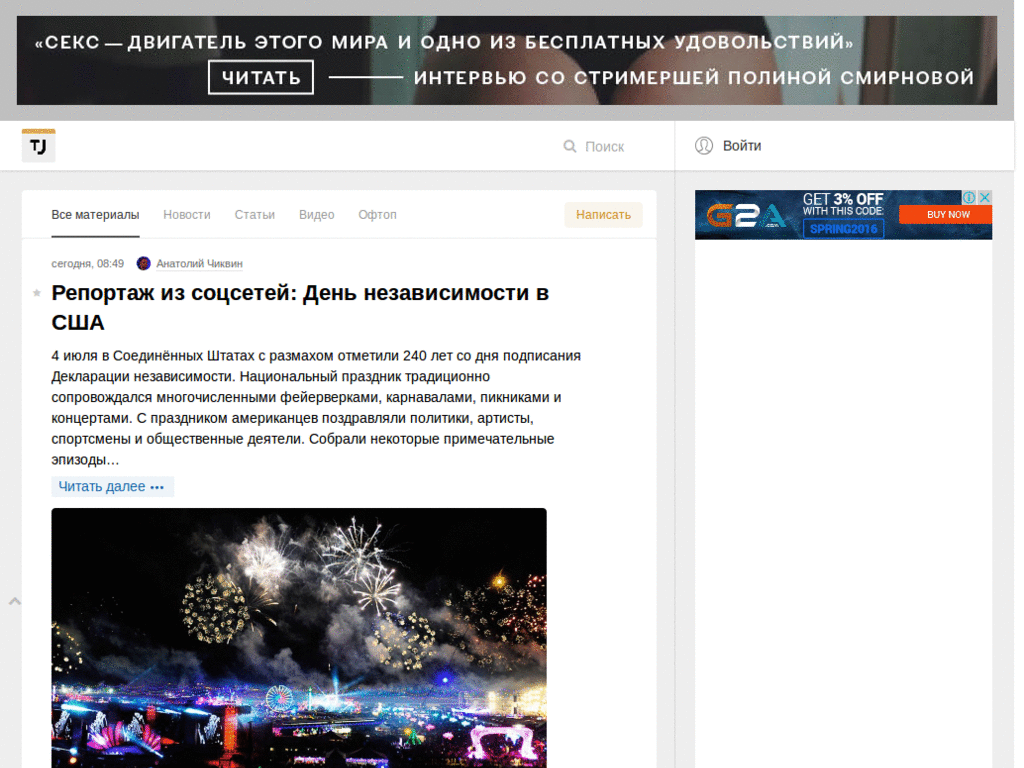Click the scroll-to-top chevron arrow

15,600
